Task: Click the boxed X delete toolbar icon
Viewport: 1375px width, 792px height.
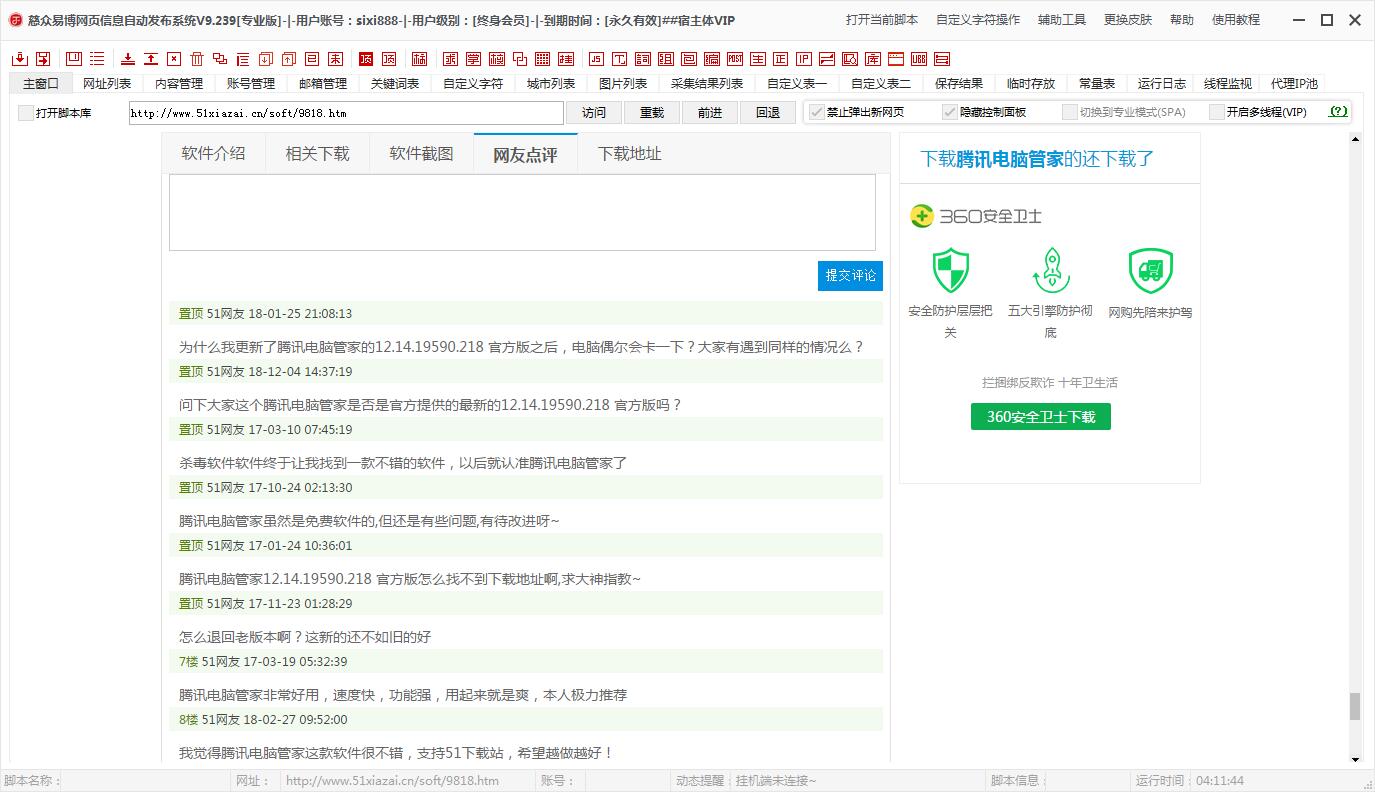Action: tap(174, 59)
